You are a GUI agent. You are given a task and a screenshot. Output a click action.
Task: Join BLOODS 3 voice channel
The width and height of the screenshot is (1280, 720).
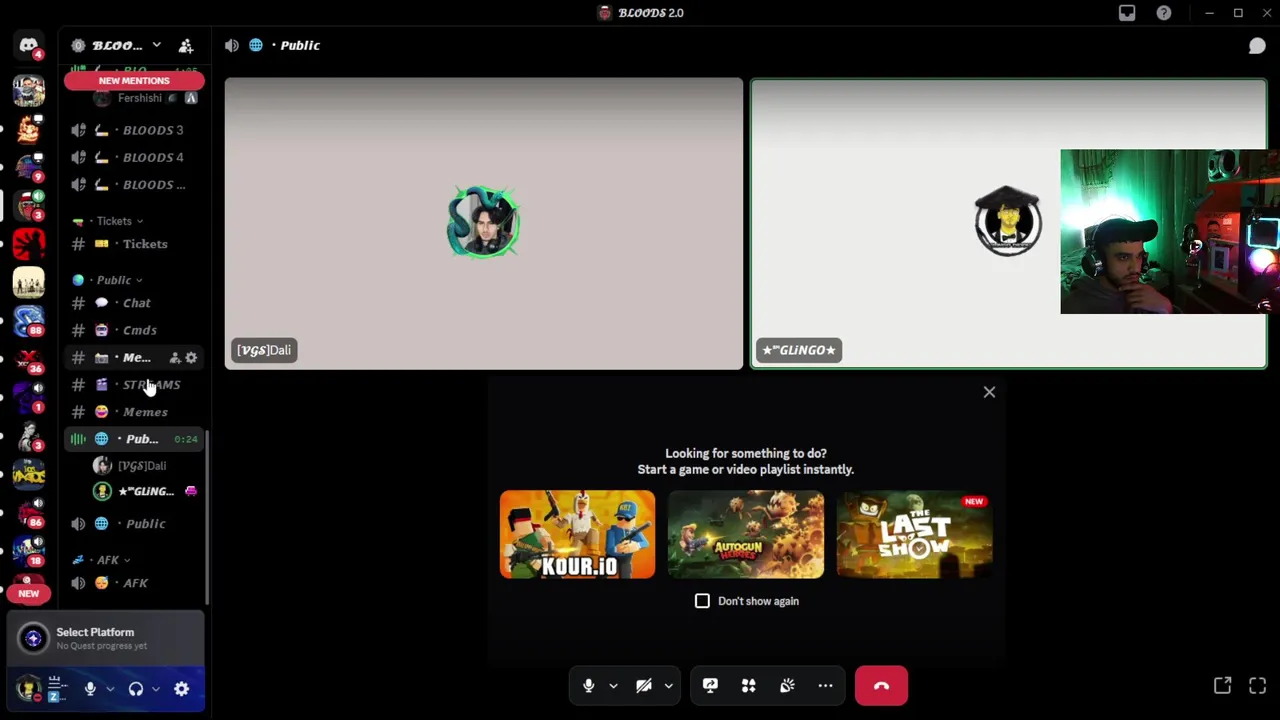pyautogui.click(x=134, y=130)
